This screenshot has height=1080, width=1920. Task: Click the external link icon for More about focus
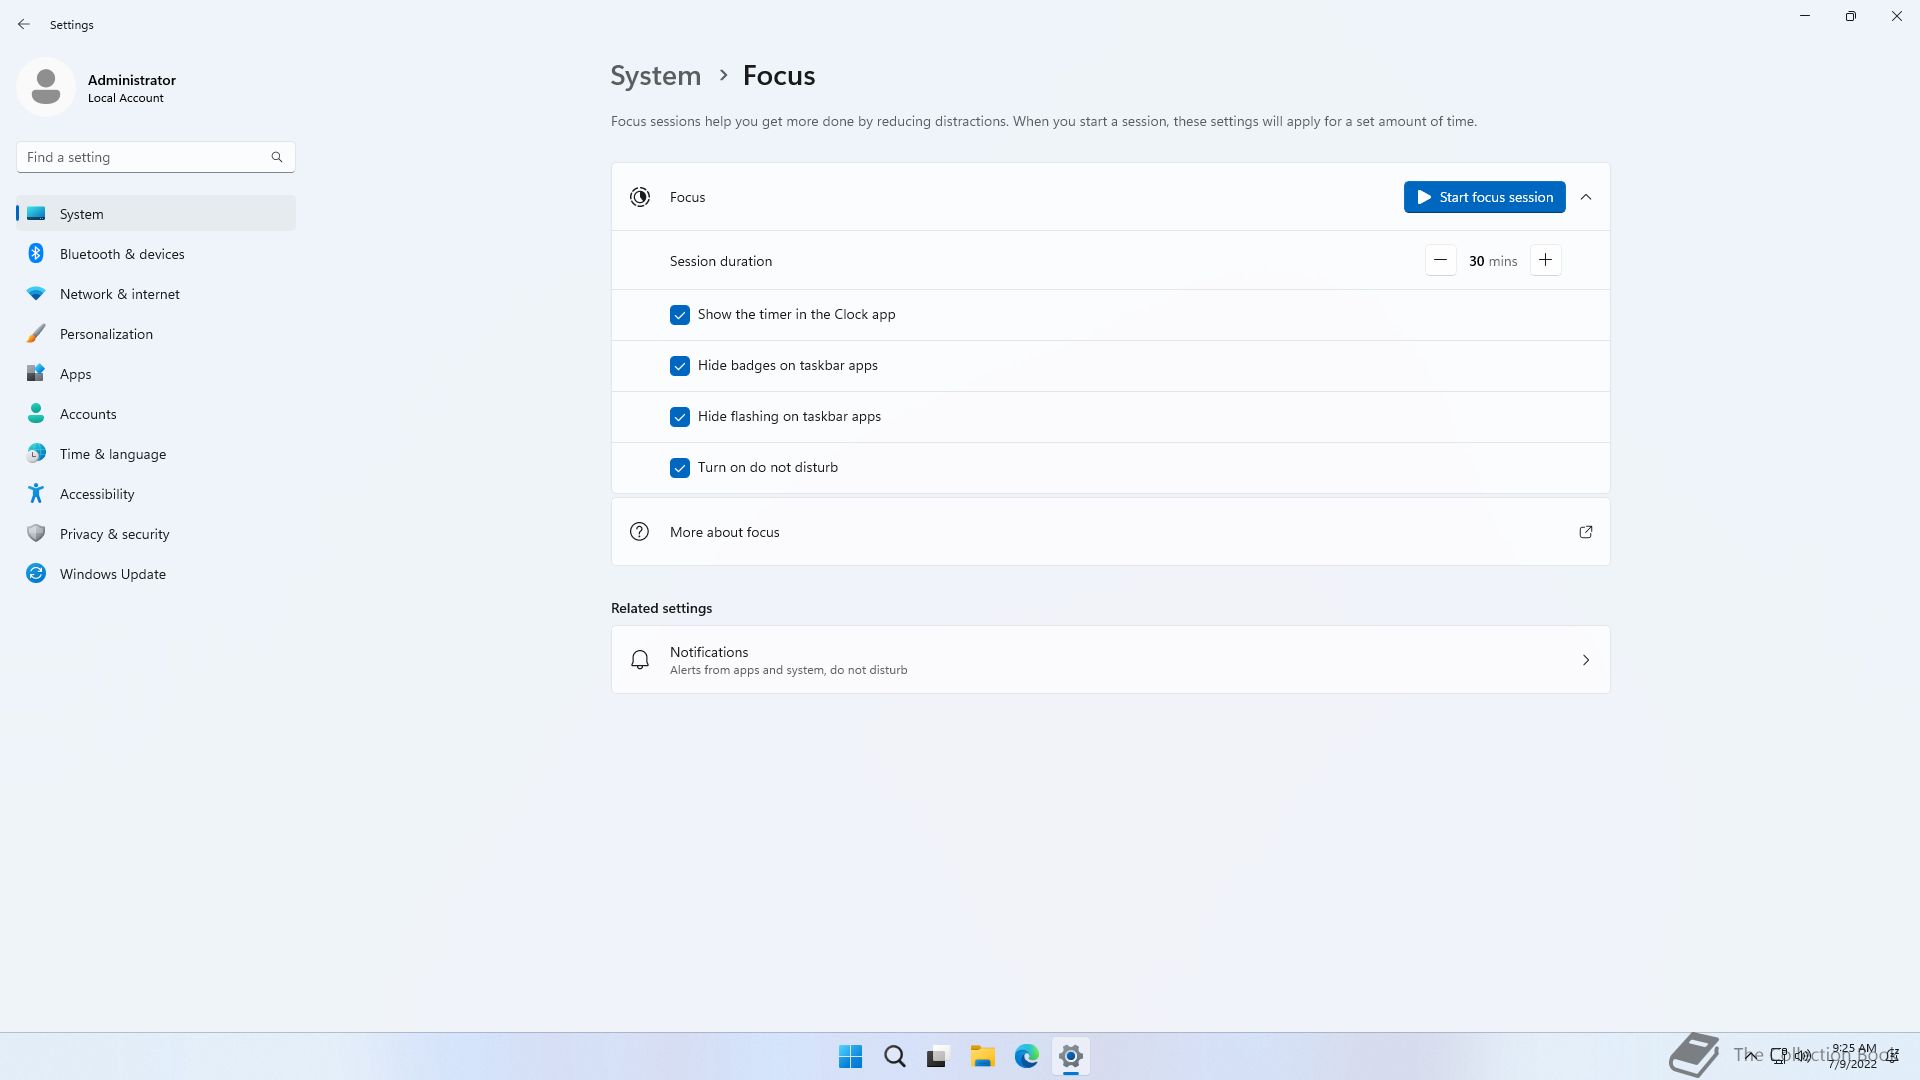coord(1586,532)
